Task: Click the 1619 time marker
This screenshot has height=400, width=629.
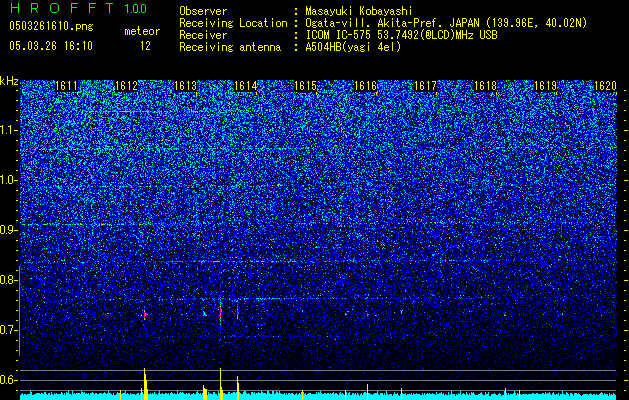Action: (546, 86)
